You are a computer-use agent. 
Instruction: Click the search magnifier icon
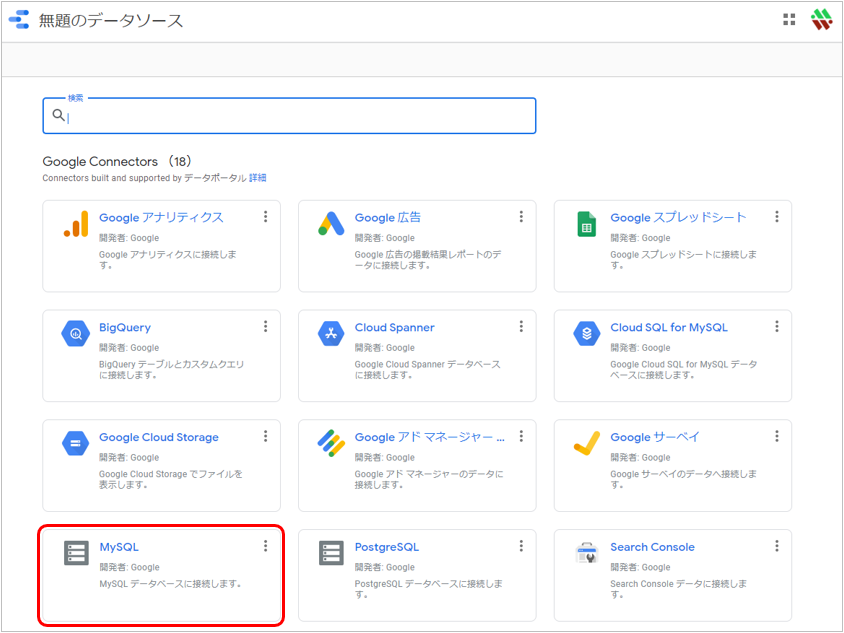pos(58,115)
